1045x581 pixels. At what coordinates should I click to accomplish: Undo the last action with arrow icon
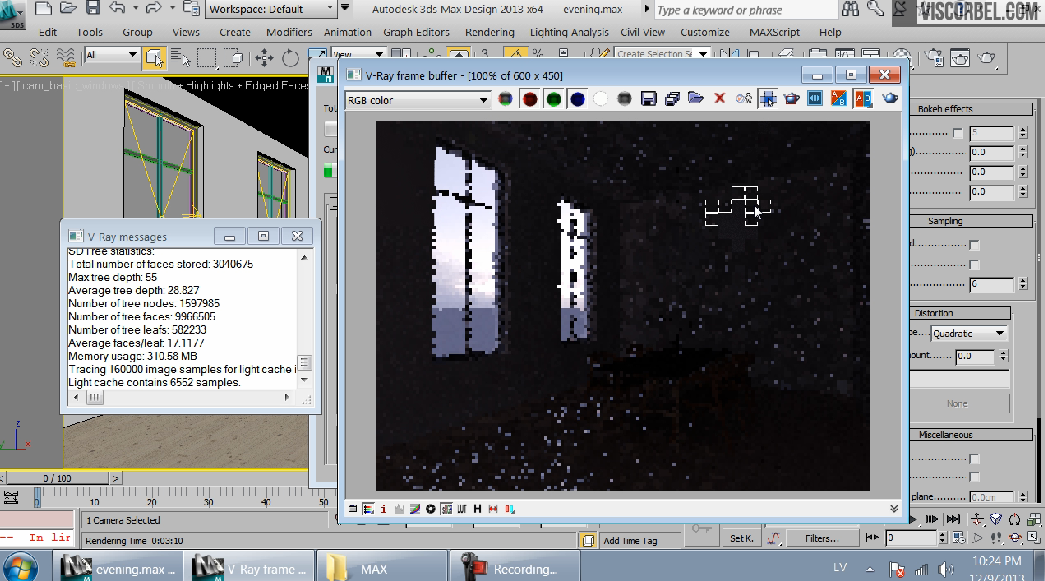tap(117, 9)
